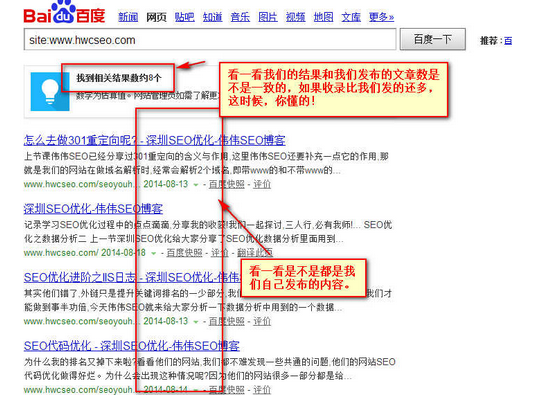This screenshot has width=560, height=395.
Task: Open the 地图 maps tab
Action: 324,17
